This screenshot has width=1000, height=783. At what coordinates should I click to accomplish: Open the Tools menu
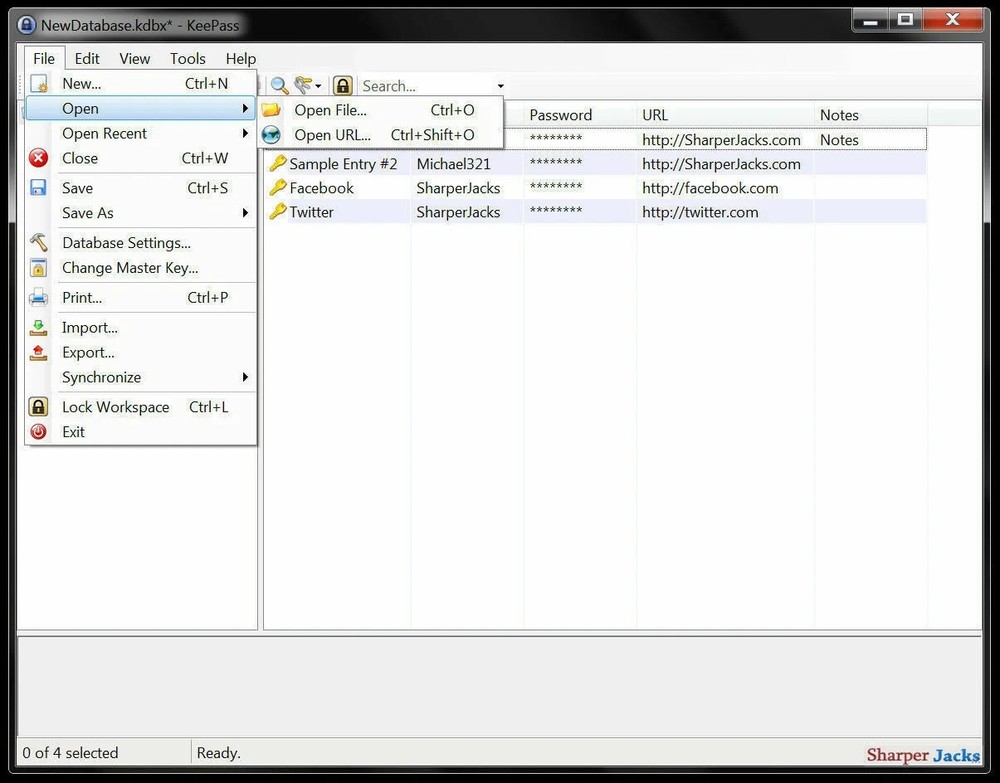pos(187,58)
